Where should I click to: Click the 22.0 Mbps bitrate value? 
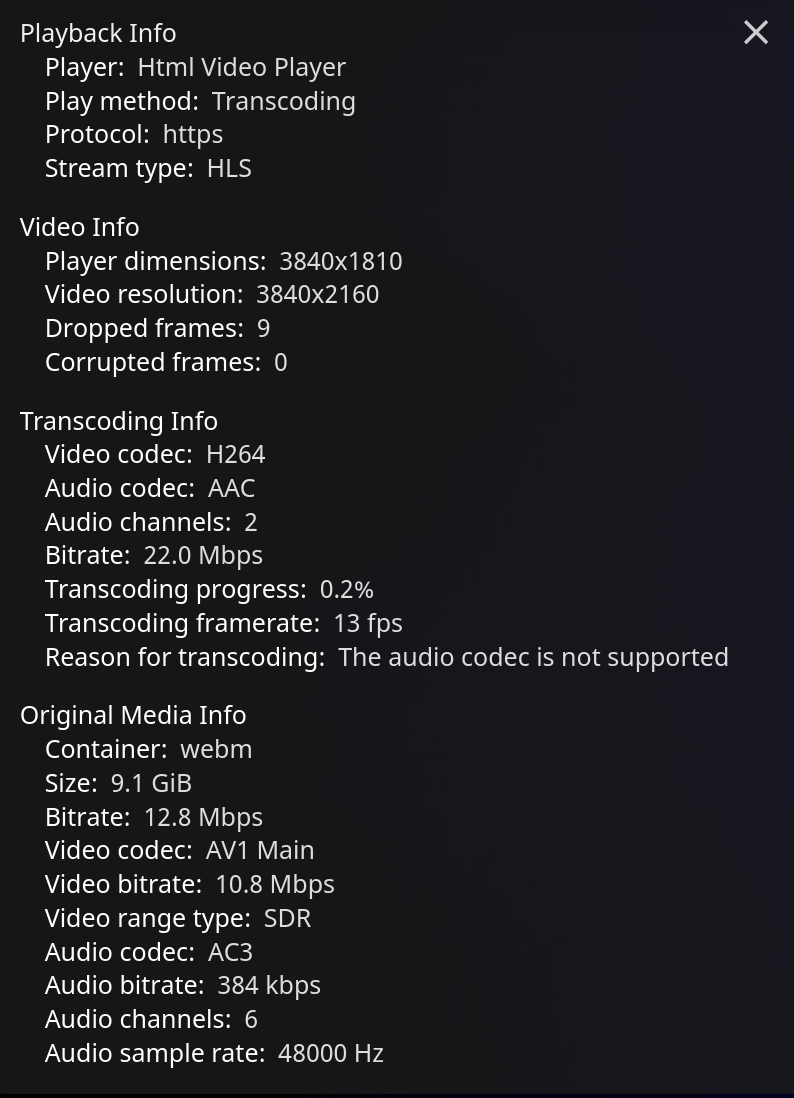(x=203, y=555)
